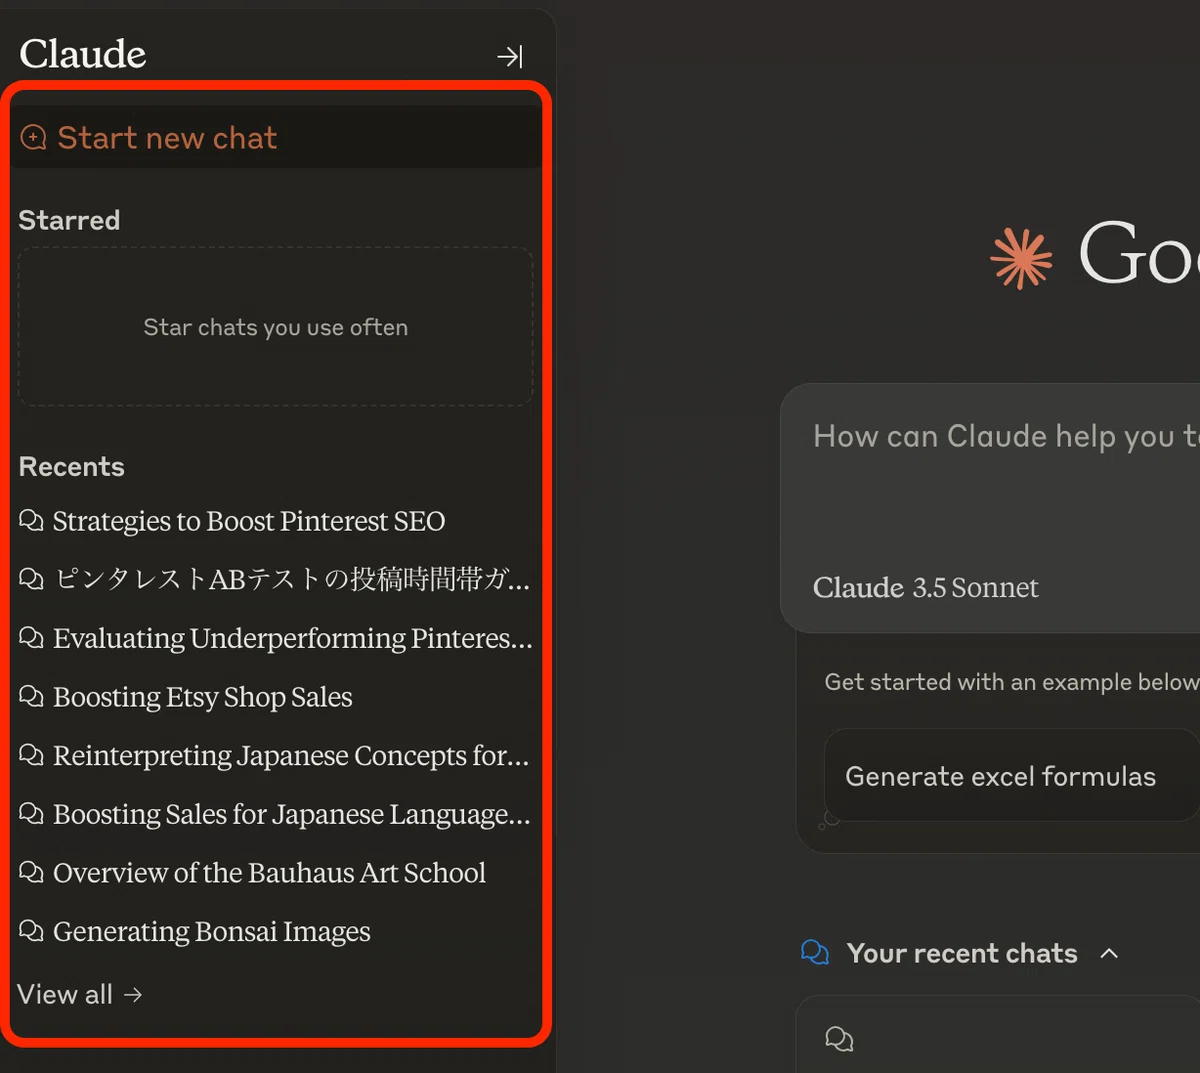Viewport: 1200px width, 1073px height.
Task: Click the Starred section heading
Action: [69, 220]
